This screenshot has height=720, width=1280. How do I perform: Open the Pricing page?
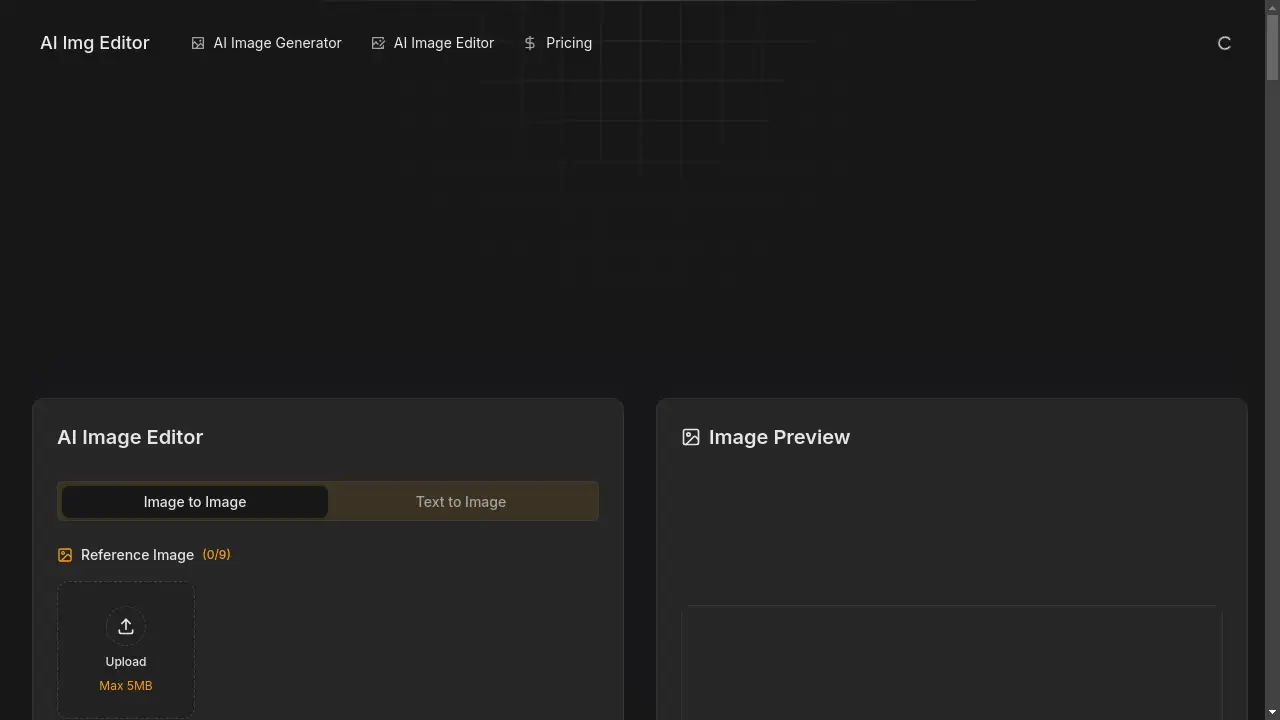(x=569, y=43)
